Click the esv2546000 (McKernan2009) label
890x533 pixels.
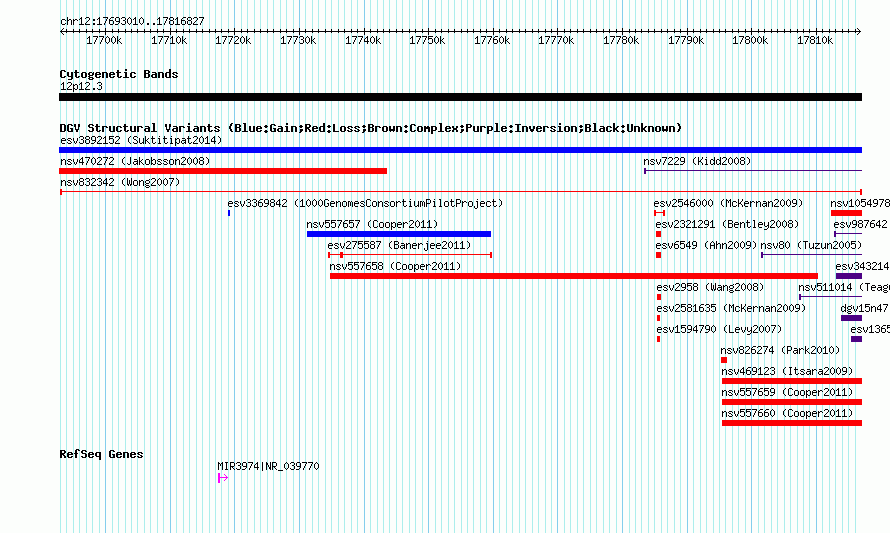pos(728,203)
